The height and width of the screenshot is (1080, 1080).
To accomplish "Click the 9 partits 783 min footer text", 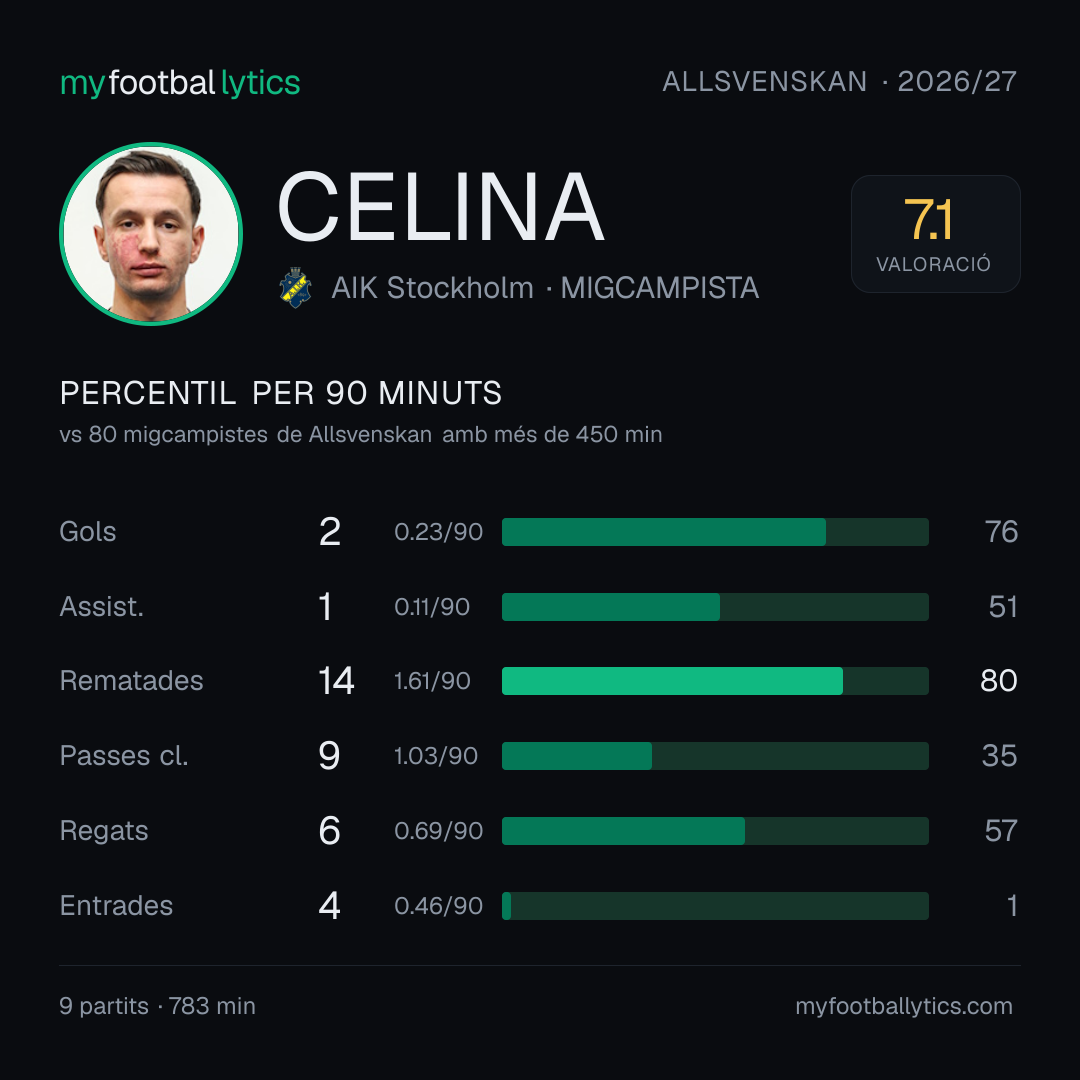I will pos(157,1006).
